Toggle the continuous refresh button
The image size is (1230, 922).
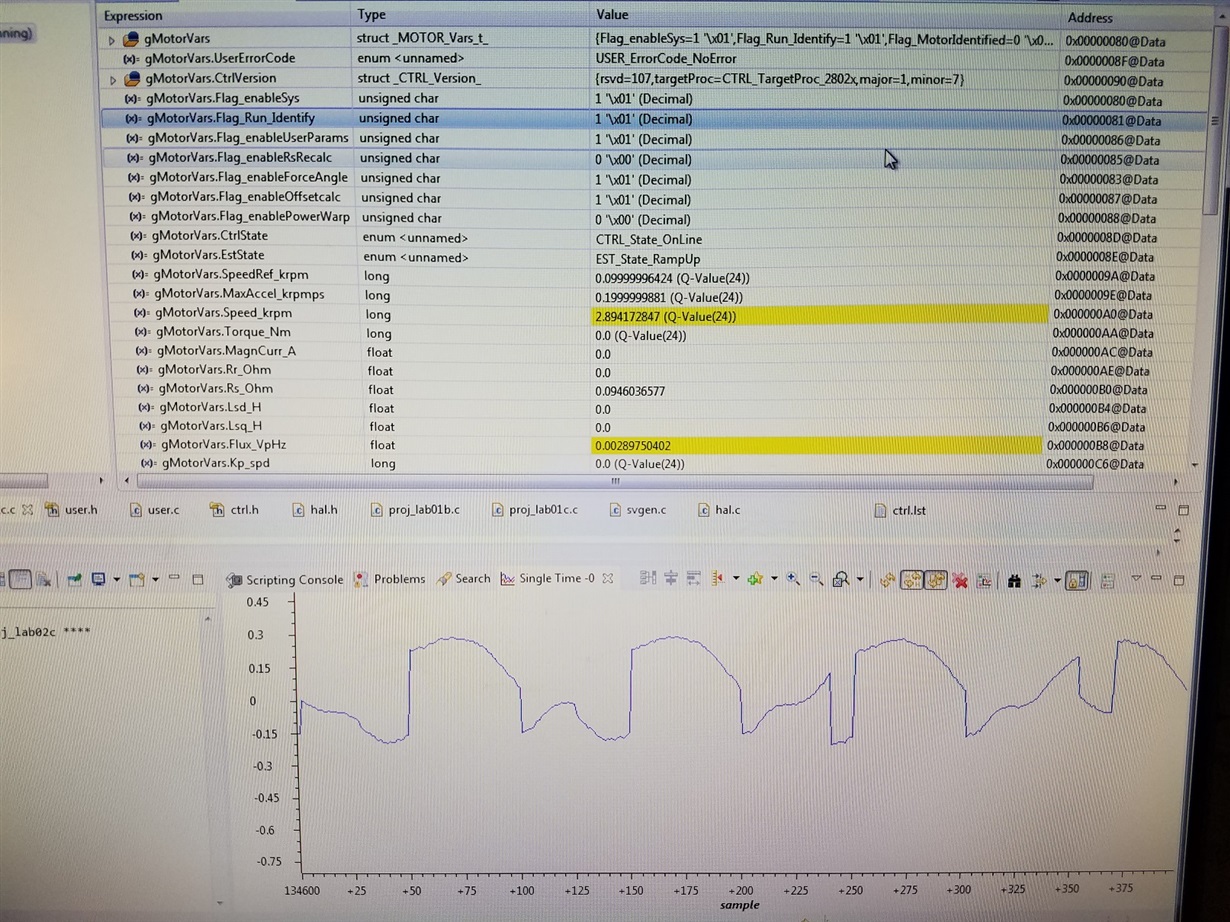coord(936,579)
